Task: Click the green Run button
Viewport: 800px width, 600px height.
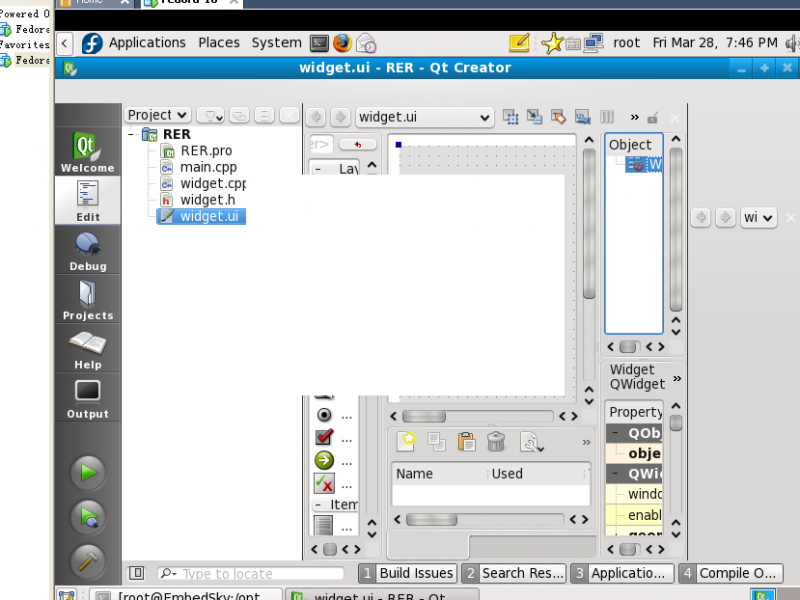Action: coord(88,472)
